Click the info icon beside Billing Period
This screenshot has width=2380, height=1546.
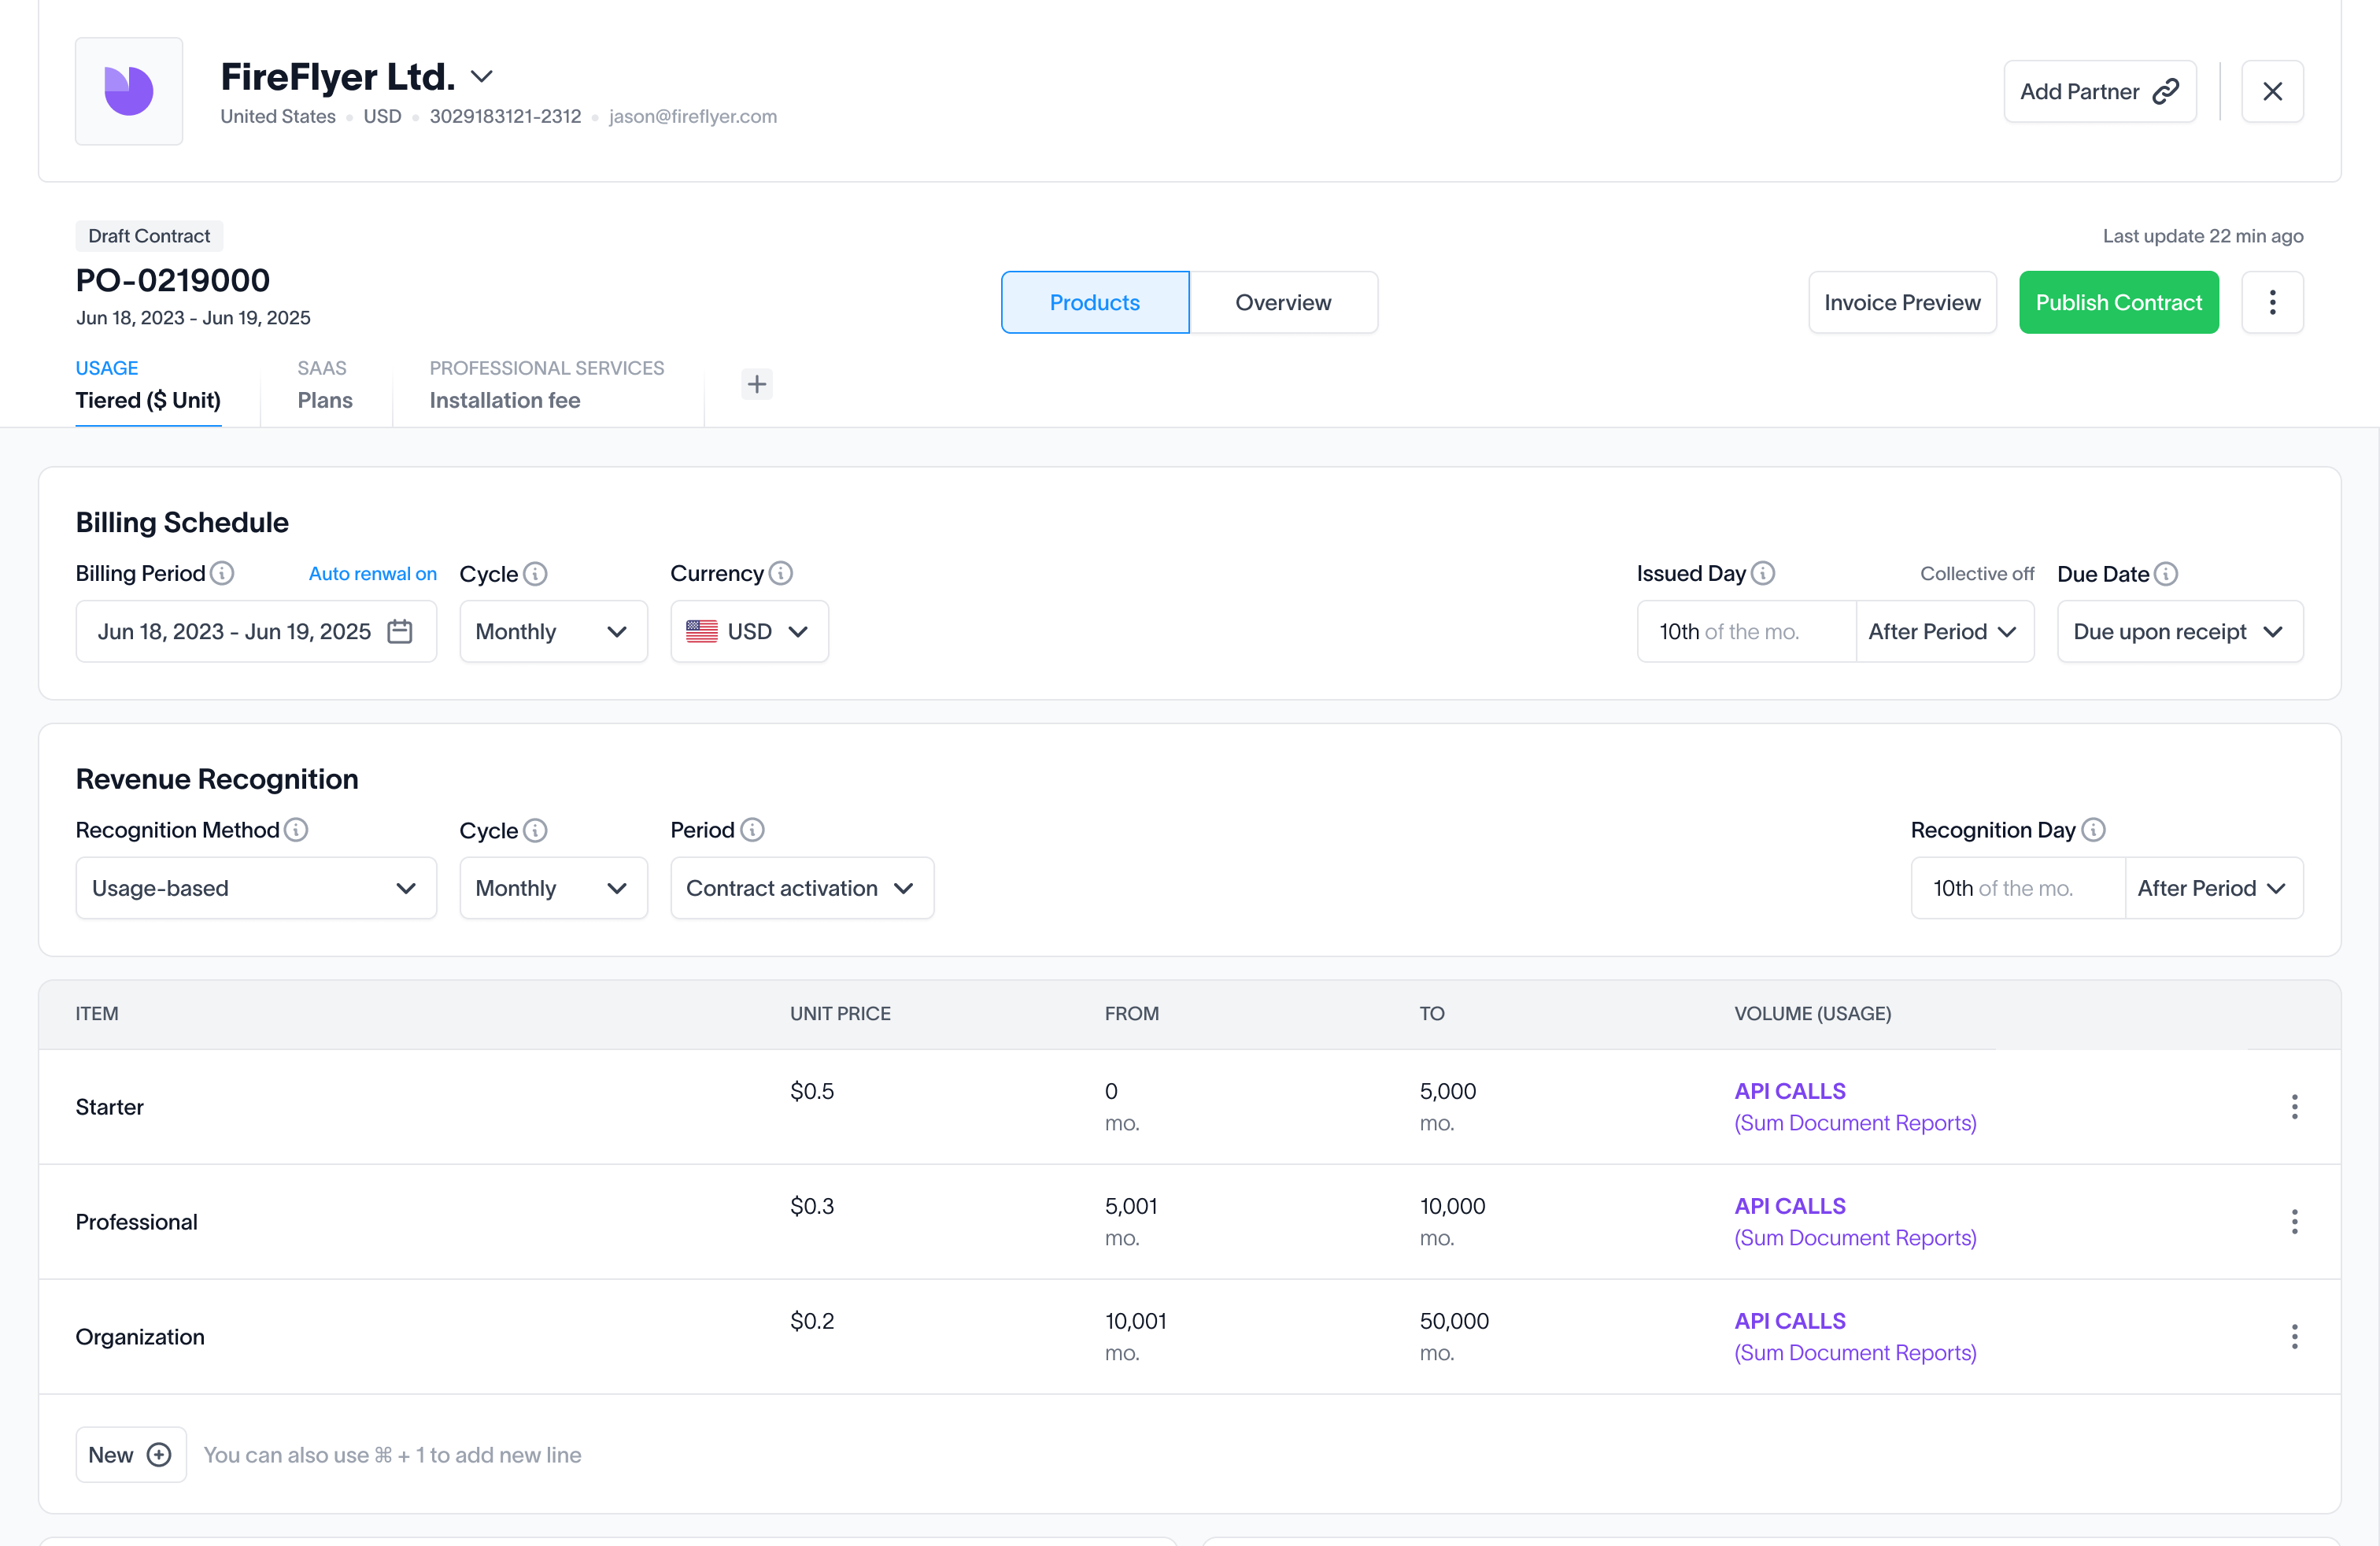tap(222, 573)
